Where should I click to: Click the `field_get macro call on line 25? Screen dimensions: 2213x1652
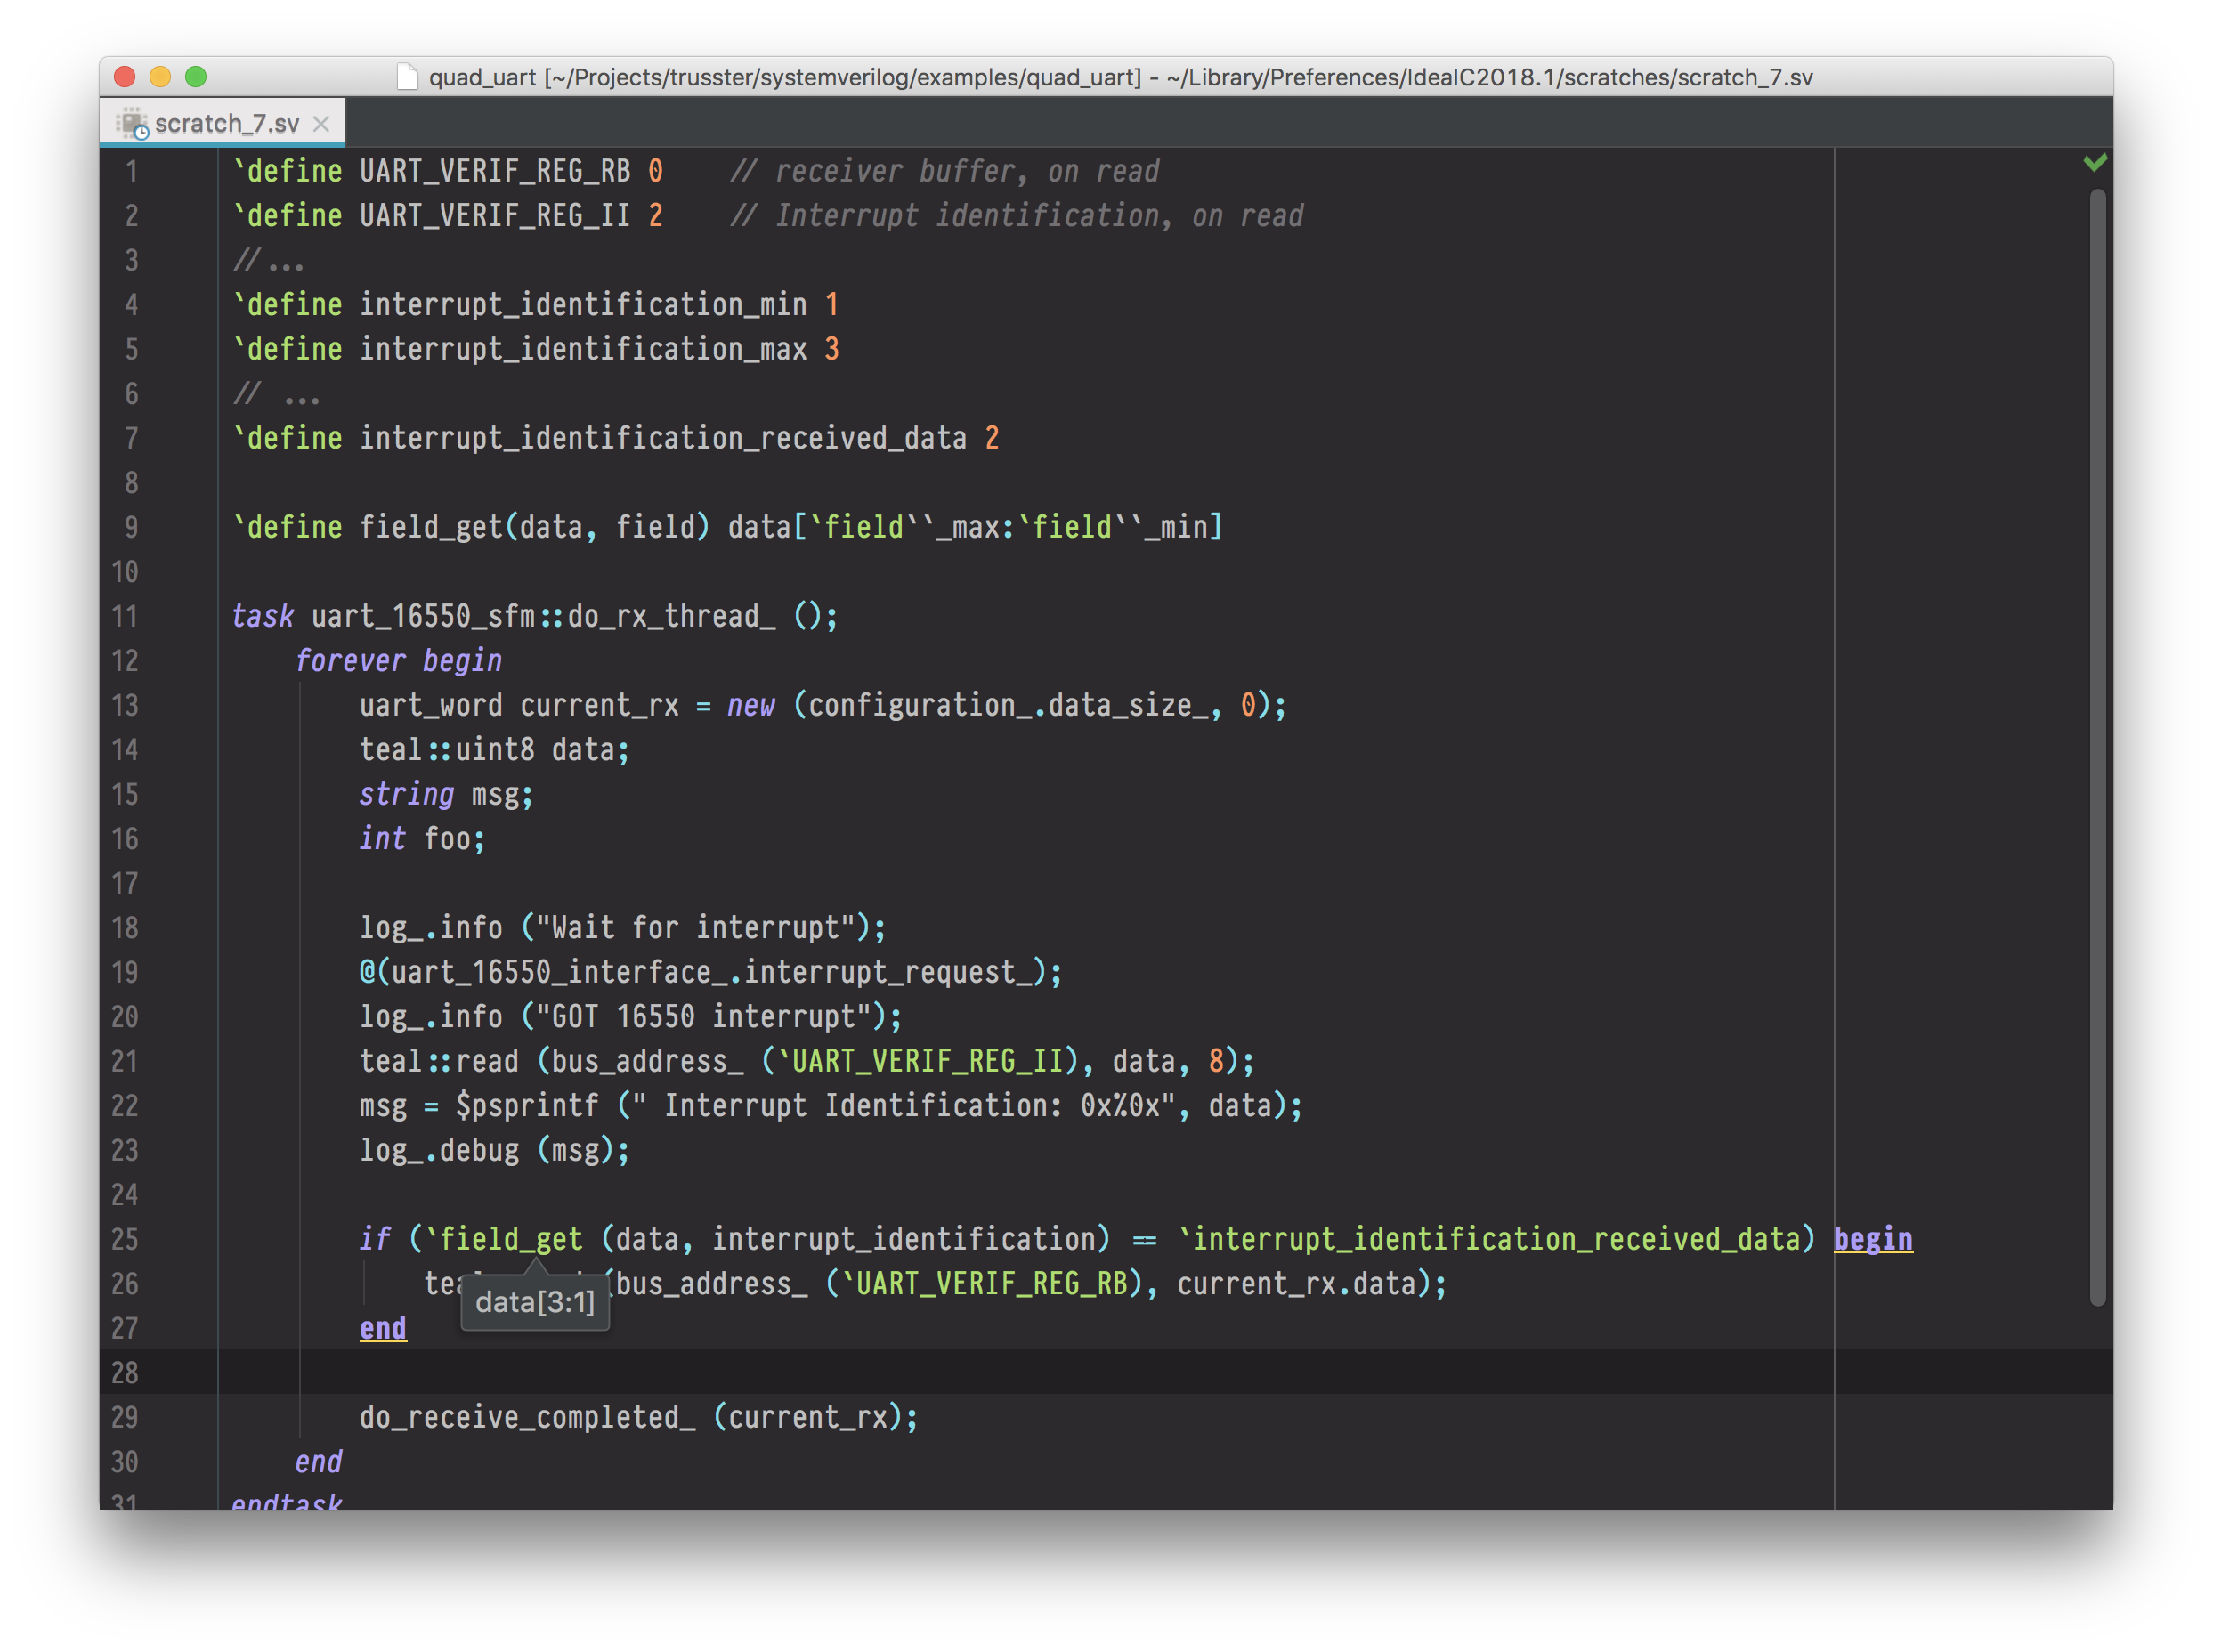pyautogui.click(x=504, y=1239)
